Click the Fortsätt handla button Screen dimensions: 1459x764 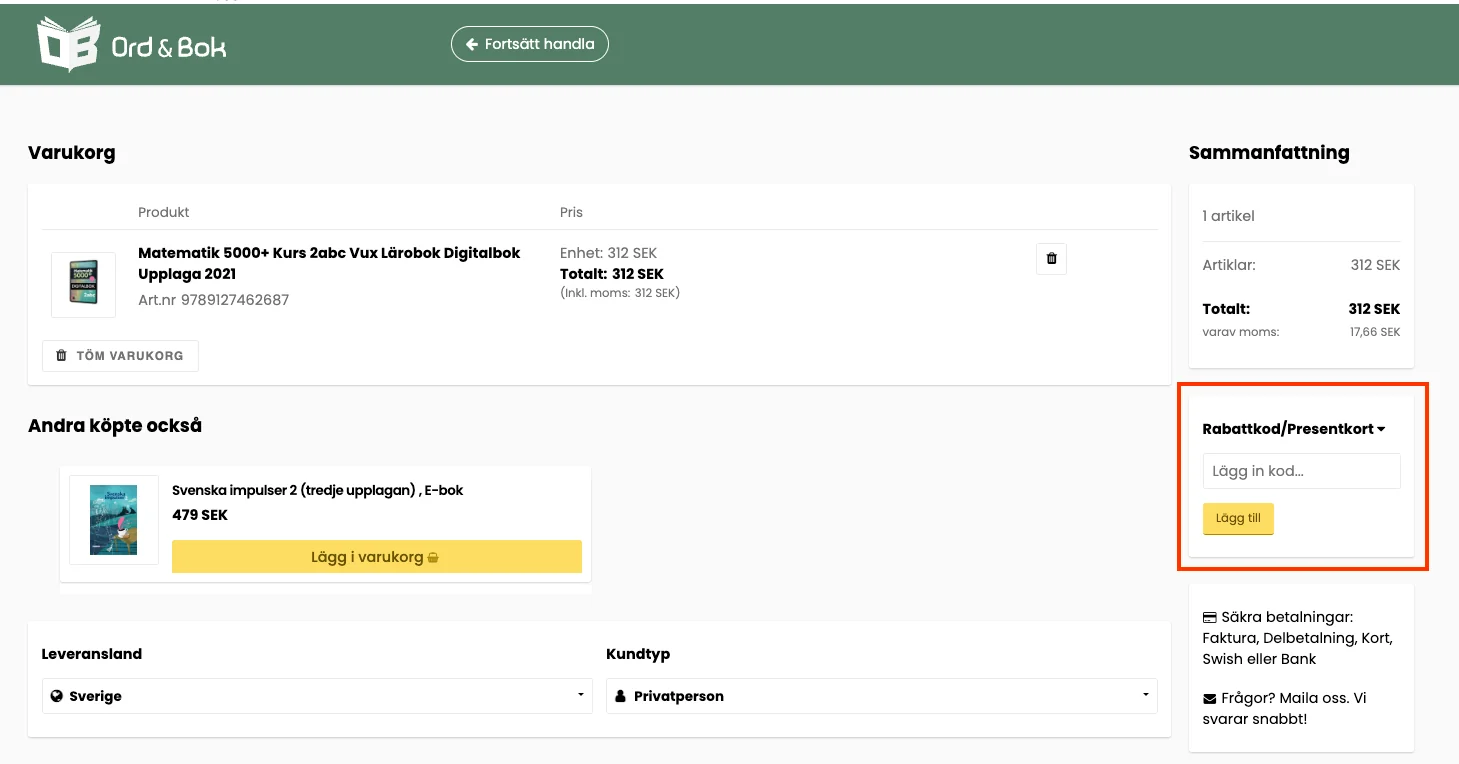pyautogui.click(x=530, y=44)
